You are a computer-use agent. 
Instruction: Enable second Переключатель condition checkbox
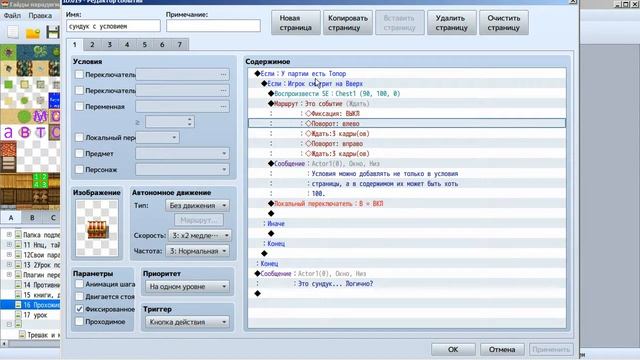[x=79, y=90]
